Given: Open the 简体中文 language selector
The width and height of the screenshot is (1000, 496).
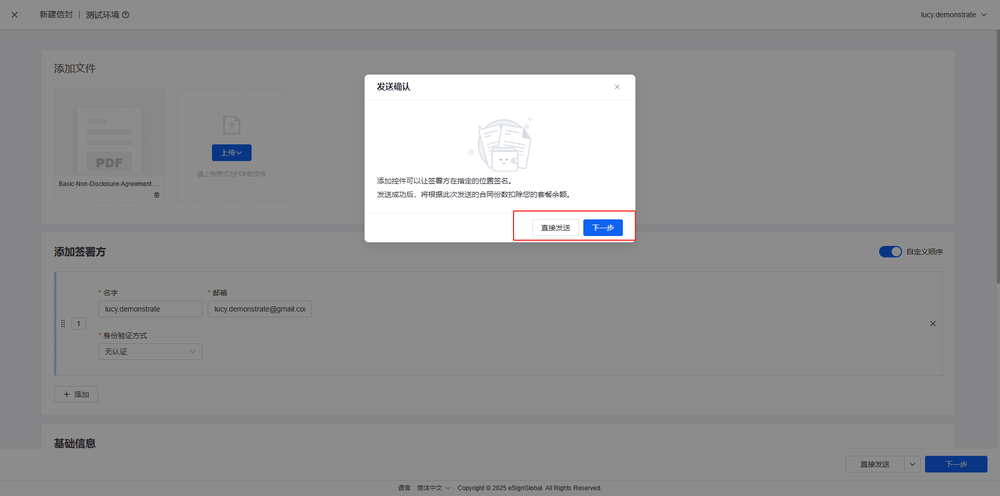Looking at the screenshot, I should (434, 488).
